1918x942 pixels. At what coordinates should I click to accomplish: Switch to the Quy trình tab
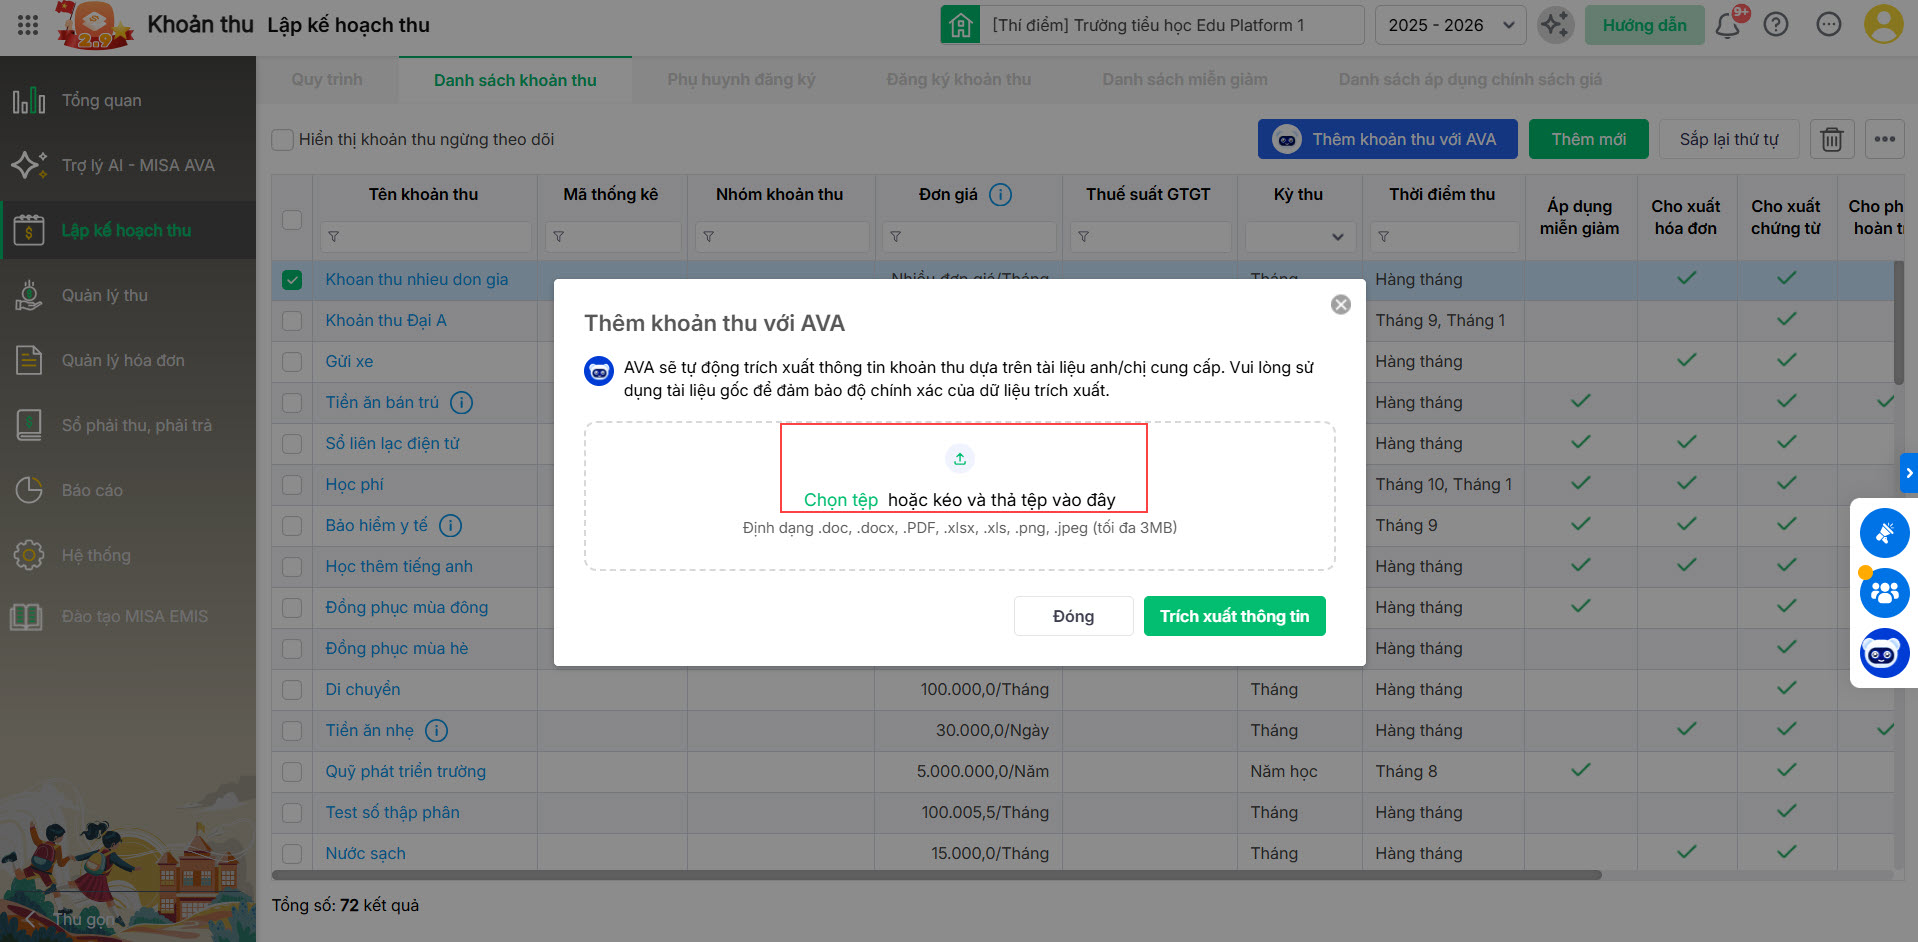pos(327,80)
